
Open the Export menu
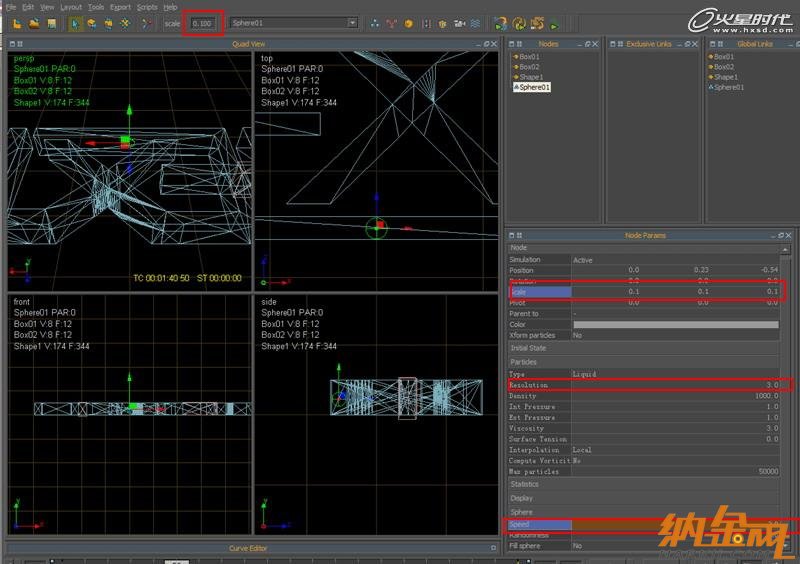click(120, 7)
